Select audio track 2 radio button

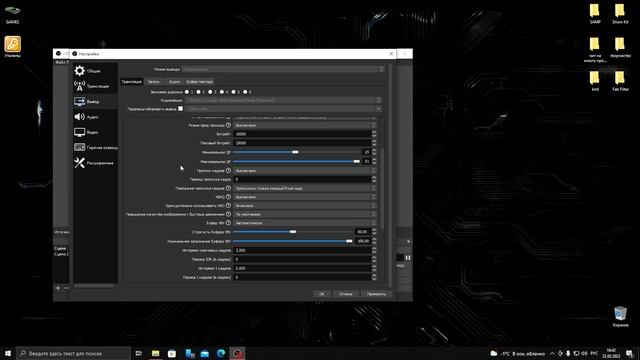click(x=198, y=92)
